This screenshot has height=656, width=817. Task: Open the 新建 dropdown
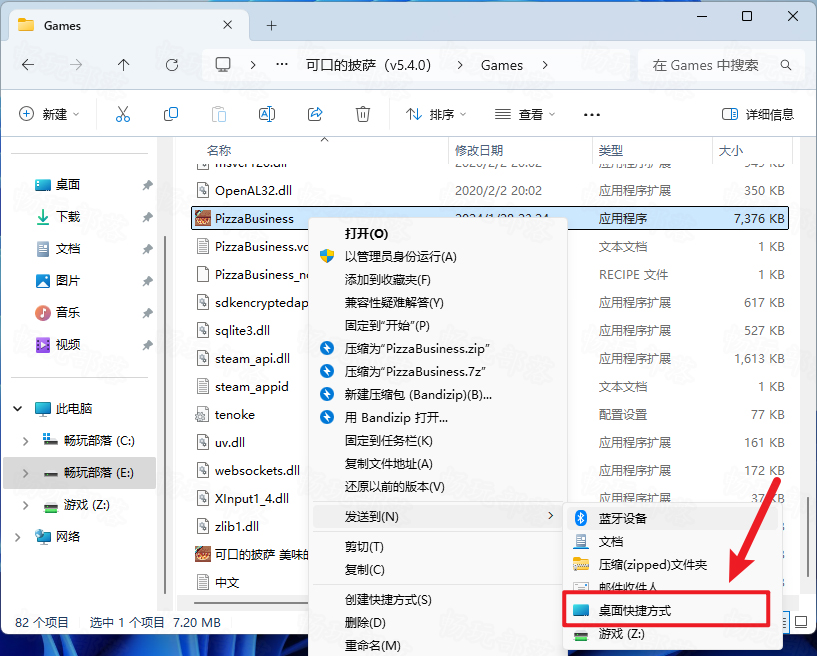49,114
